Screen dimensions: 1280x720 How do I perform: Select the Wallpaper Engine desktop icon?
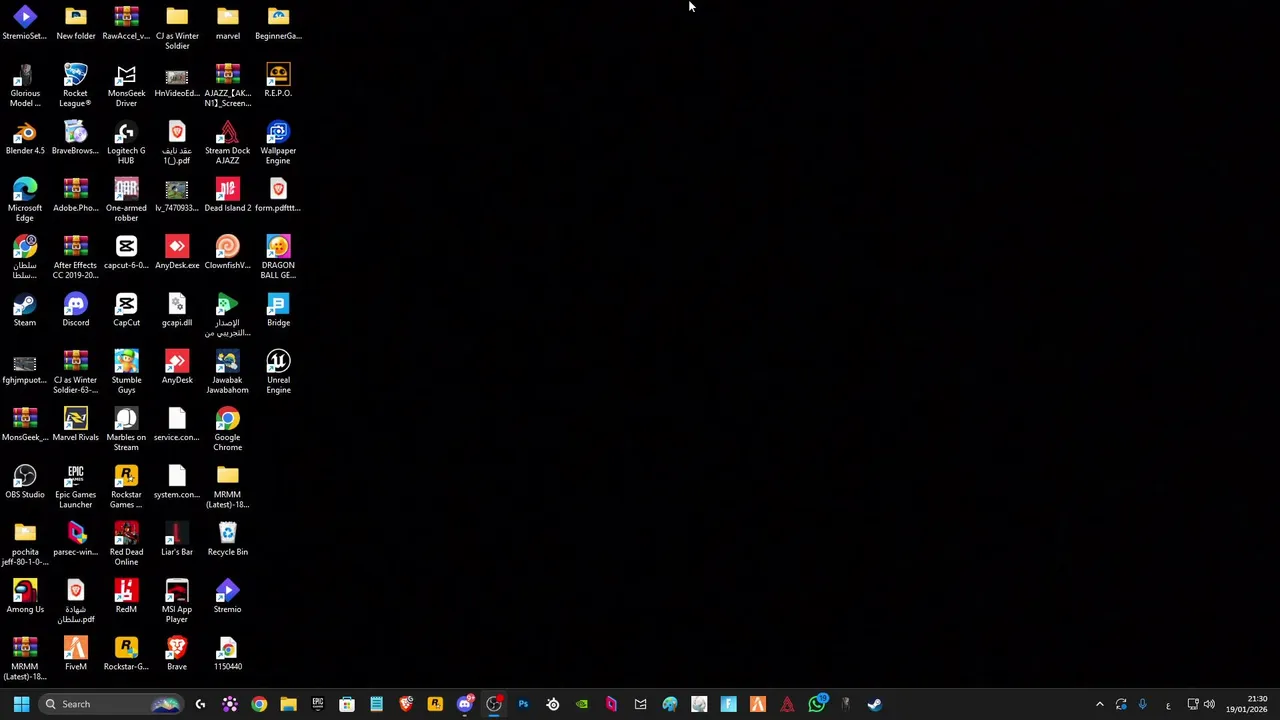(278, 144)
